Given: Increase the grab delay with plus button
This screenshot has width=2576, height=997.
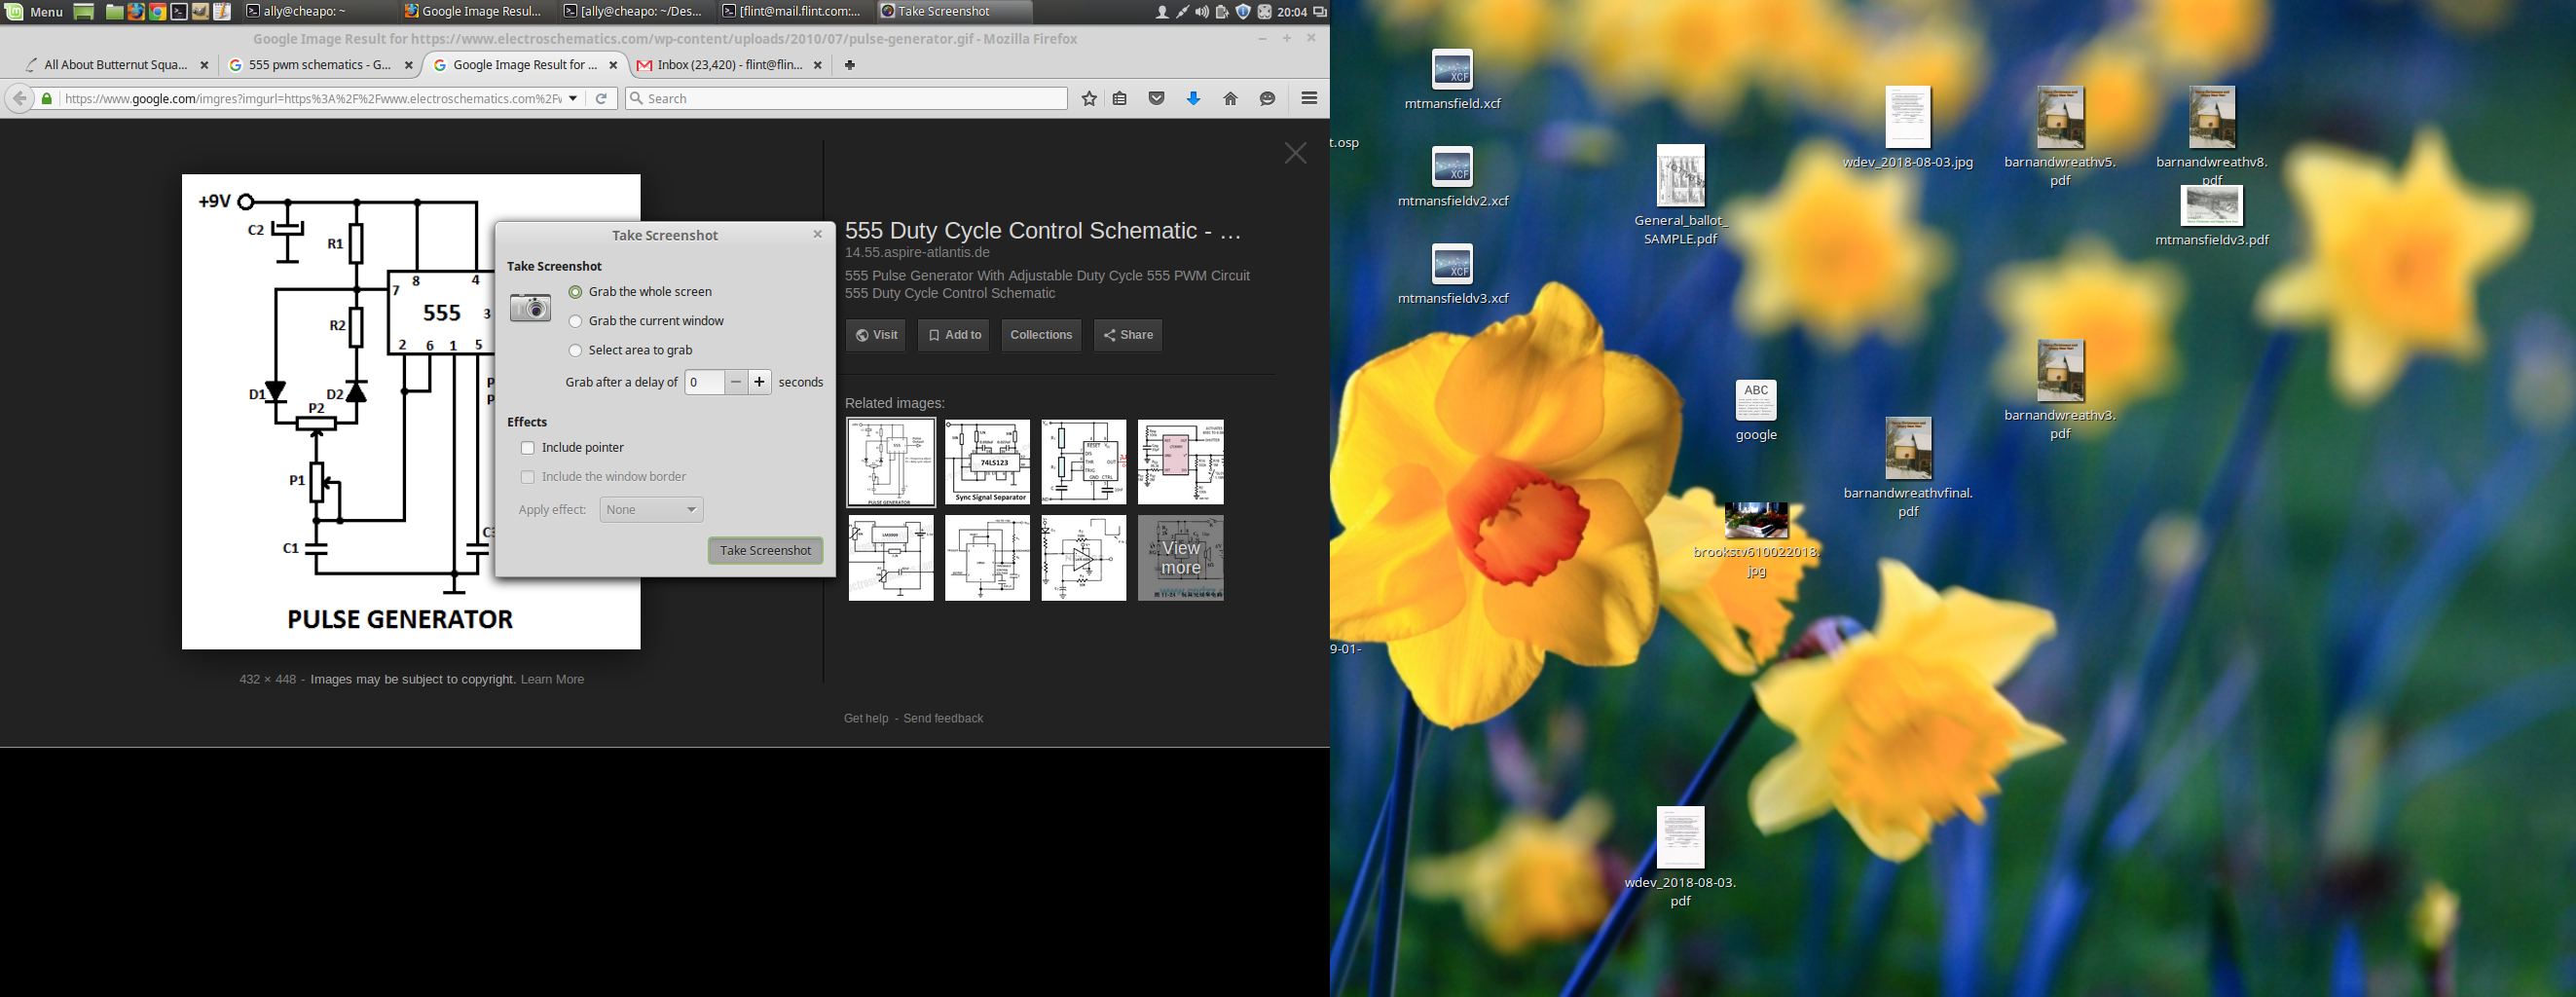Looking at the screenshot, I should (760, 382).
